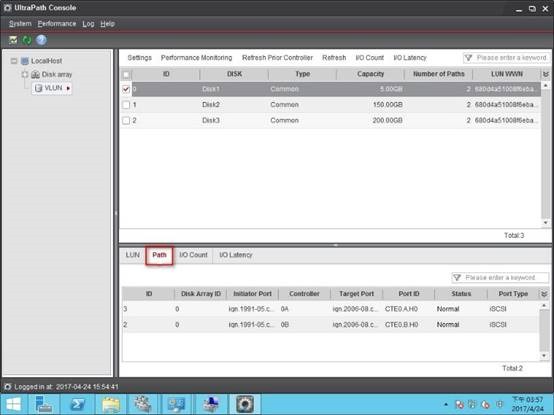Click the upper I/O Count button
The image size is (554, 415).
click(x=370, y=58)
